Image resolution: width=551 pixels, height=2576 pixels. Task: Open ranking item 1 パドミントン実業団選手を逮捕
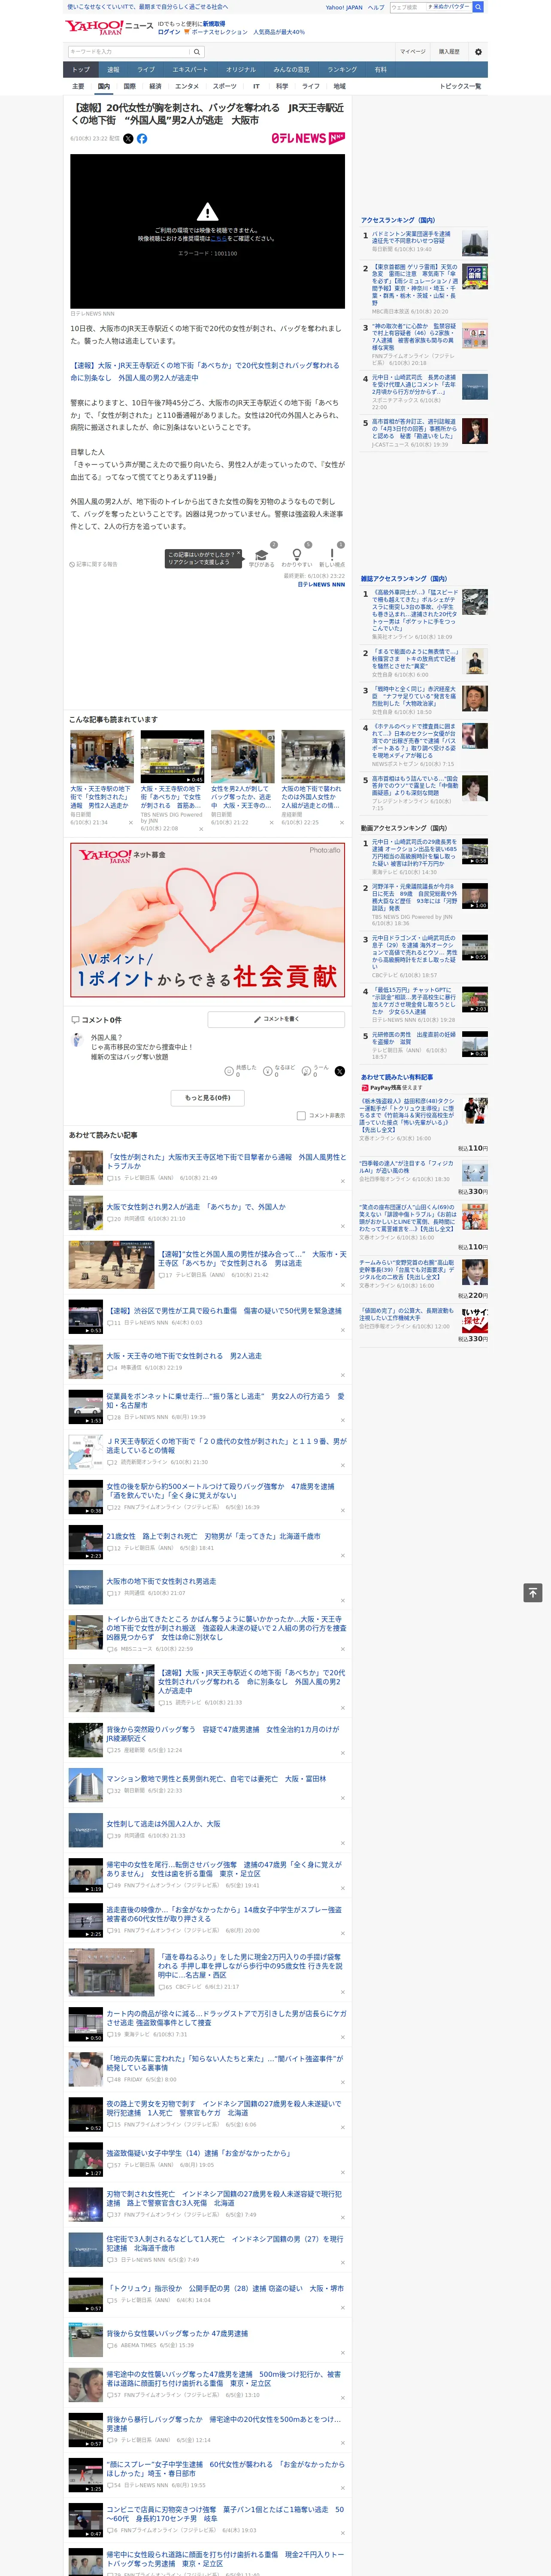point(411,237)
